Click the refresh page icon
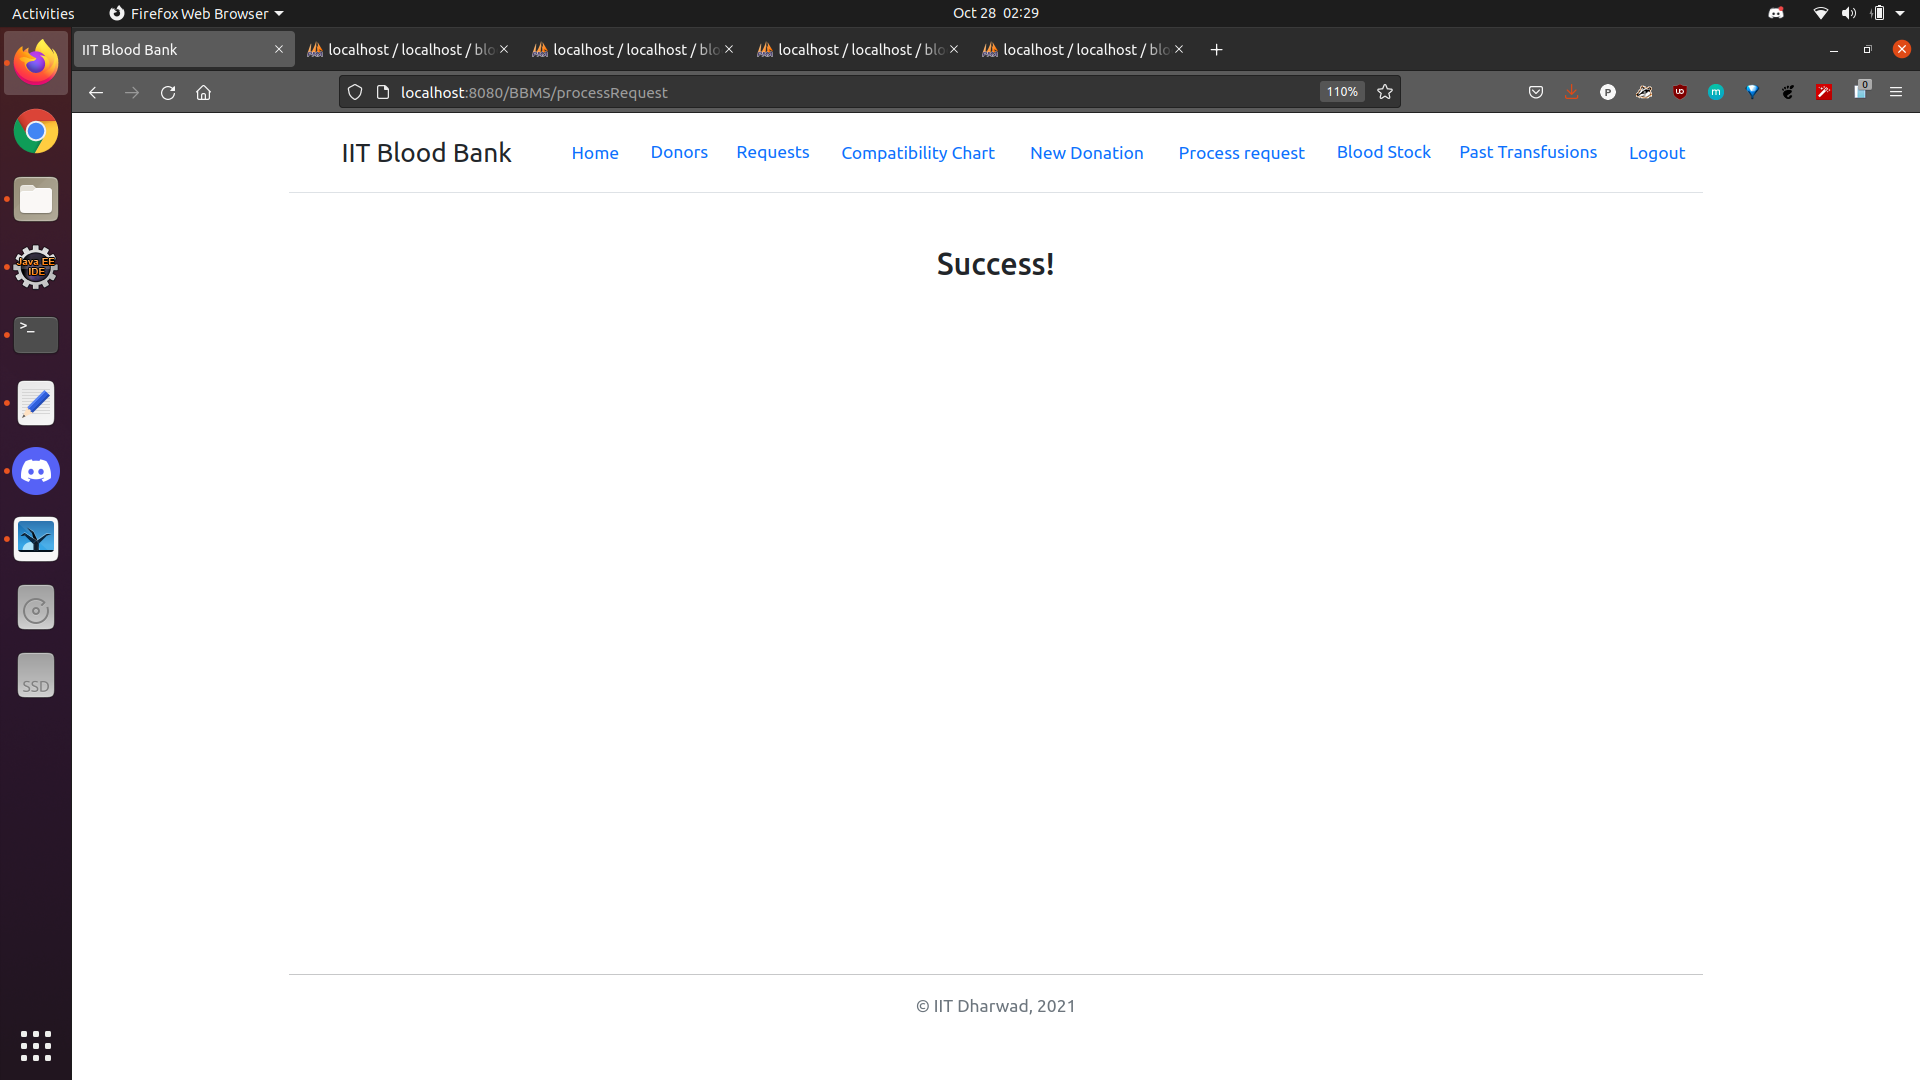 167,92
